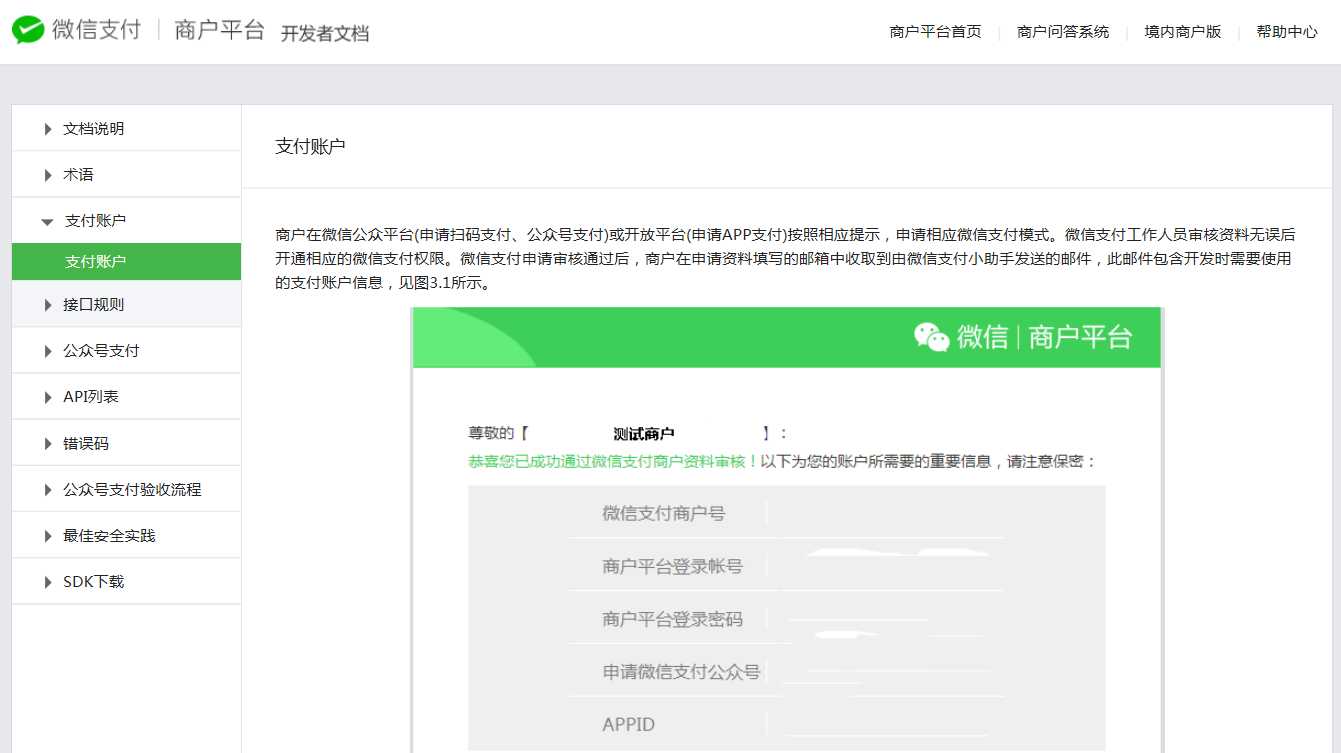Click the green 恭喜您已成功通过 message text
Screen dimensions: 1341x753
pyautogui.click(x=613, y=461)
